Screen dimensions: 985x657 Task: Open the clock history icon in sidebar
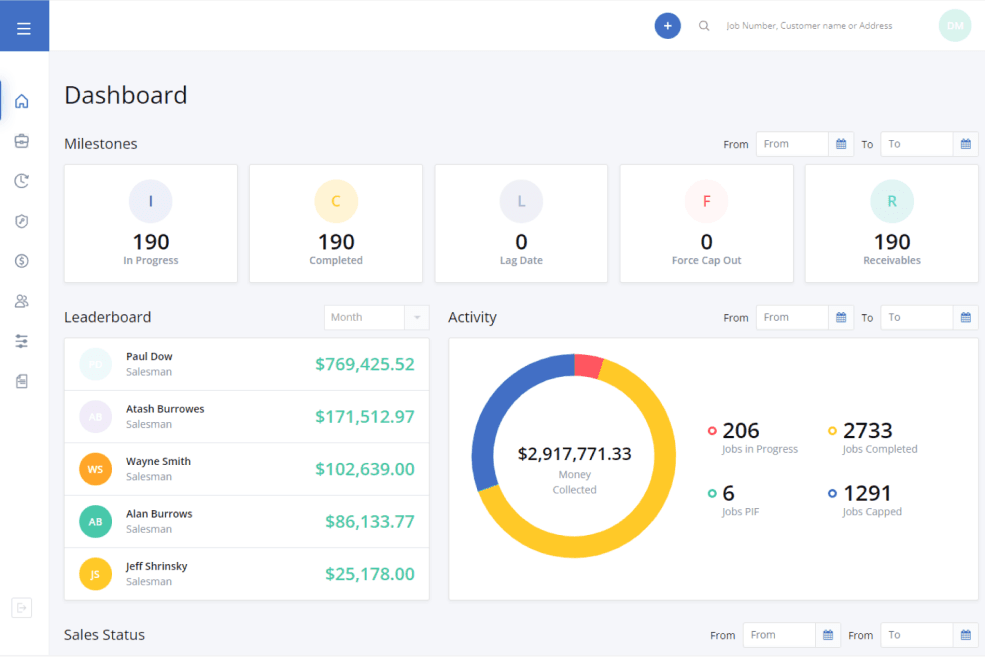pyautogui.click(x=22, y=181)
